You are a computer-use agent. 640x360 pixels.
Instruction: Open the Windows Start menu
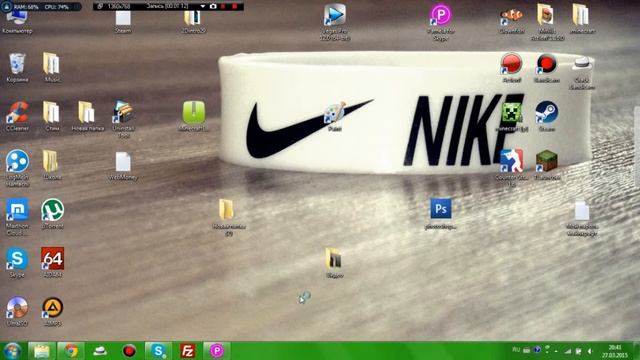(x=12, y=351)
